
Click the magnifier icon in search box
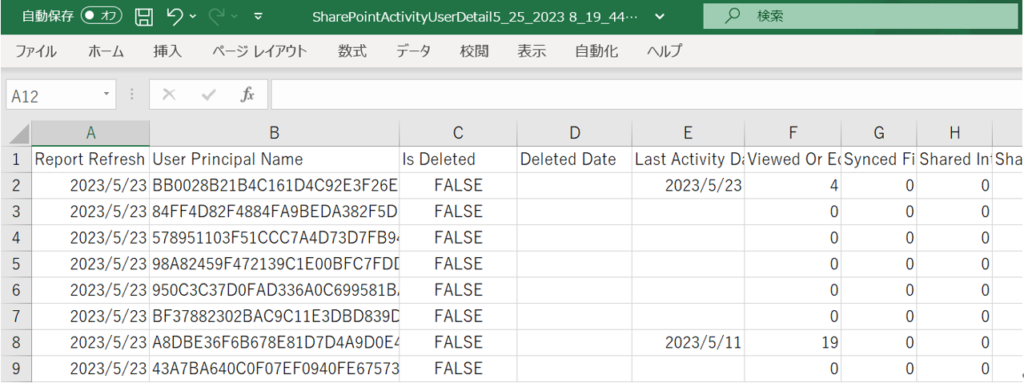(733, 16)
